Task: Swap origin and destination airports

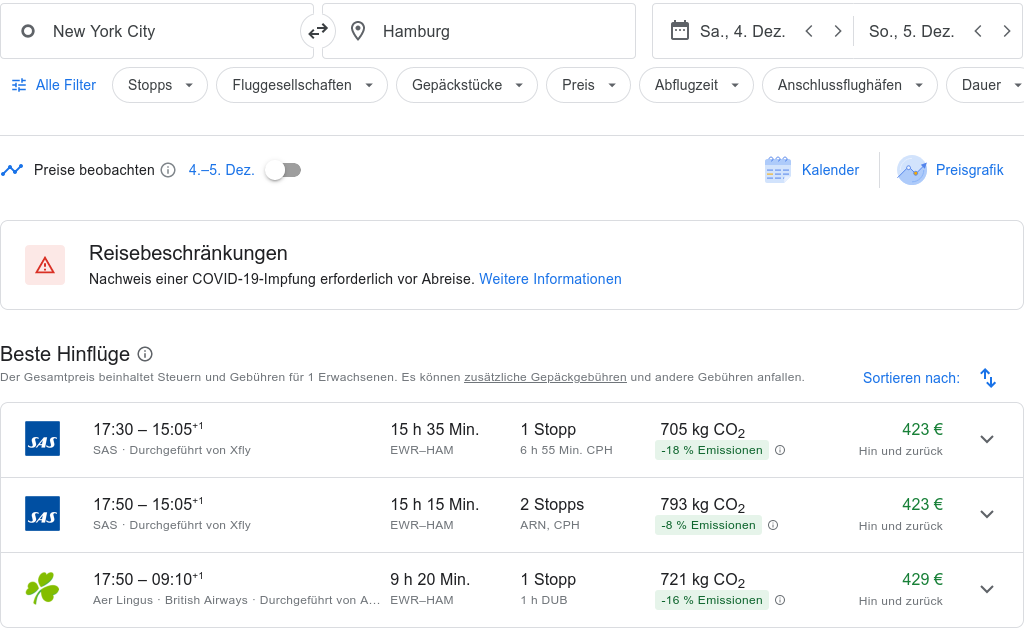Action: tap(318, 31)
